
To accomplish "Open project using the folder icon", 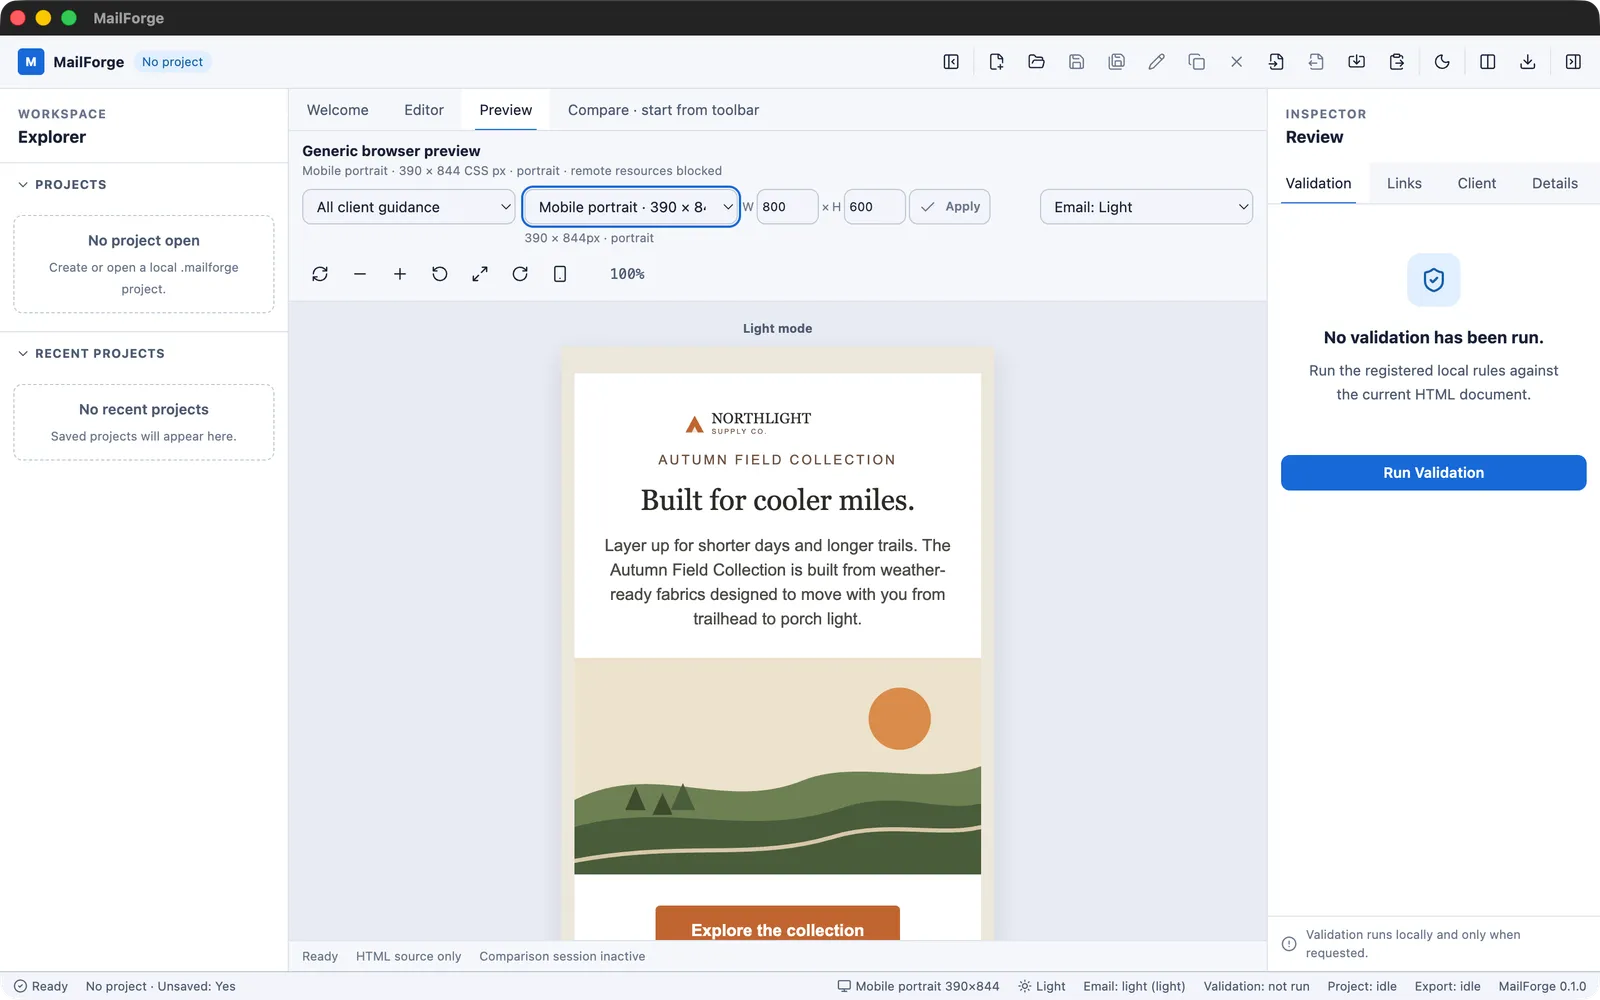I will 1036,62.
